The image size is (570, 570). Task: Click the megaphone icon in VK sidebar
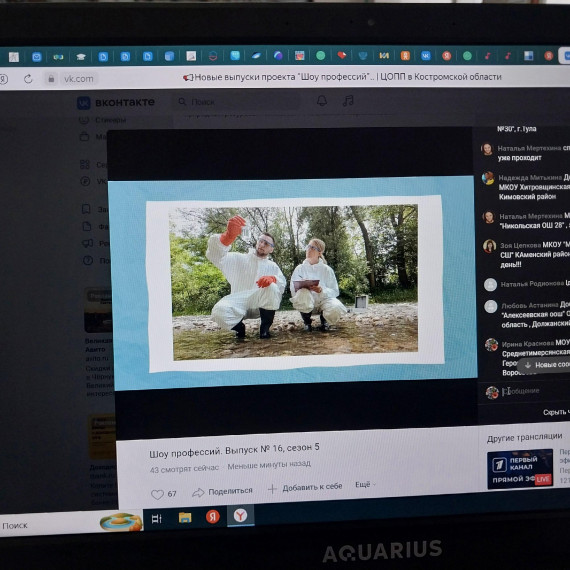(x=87, y=243)
